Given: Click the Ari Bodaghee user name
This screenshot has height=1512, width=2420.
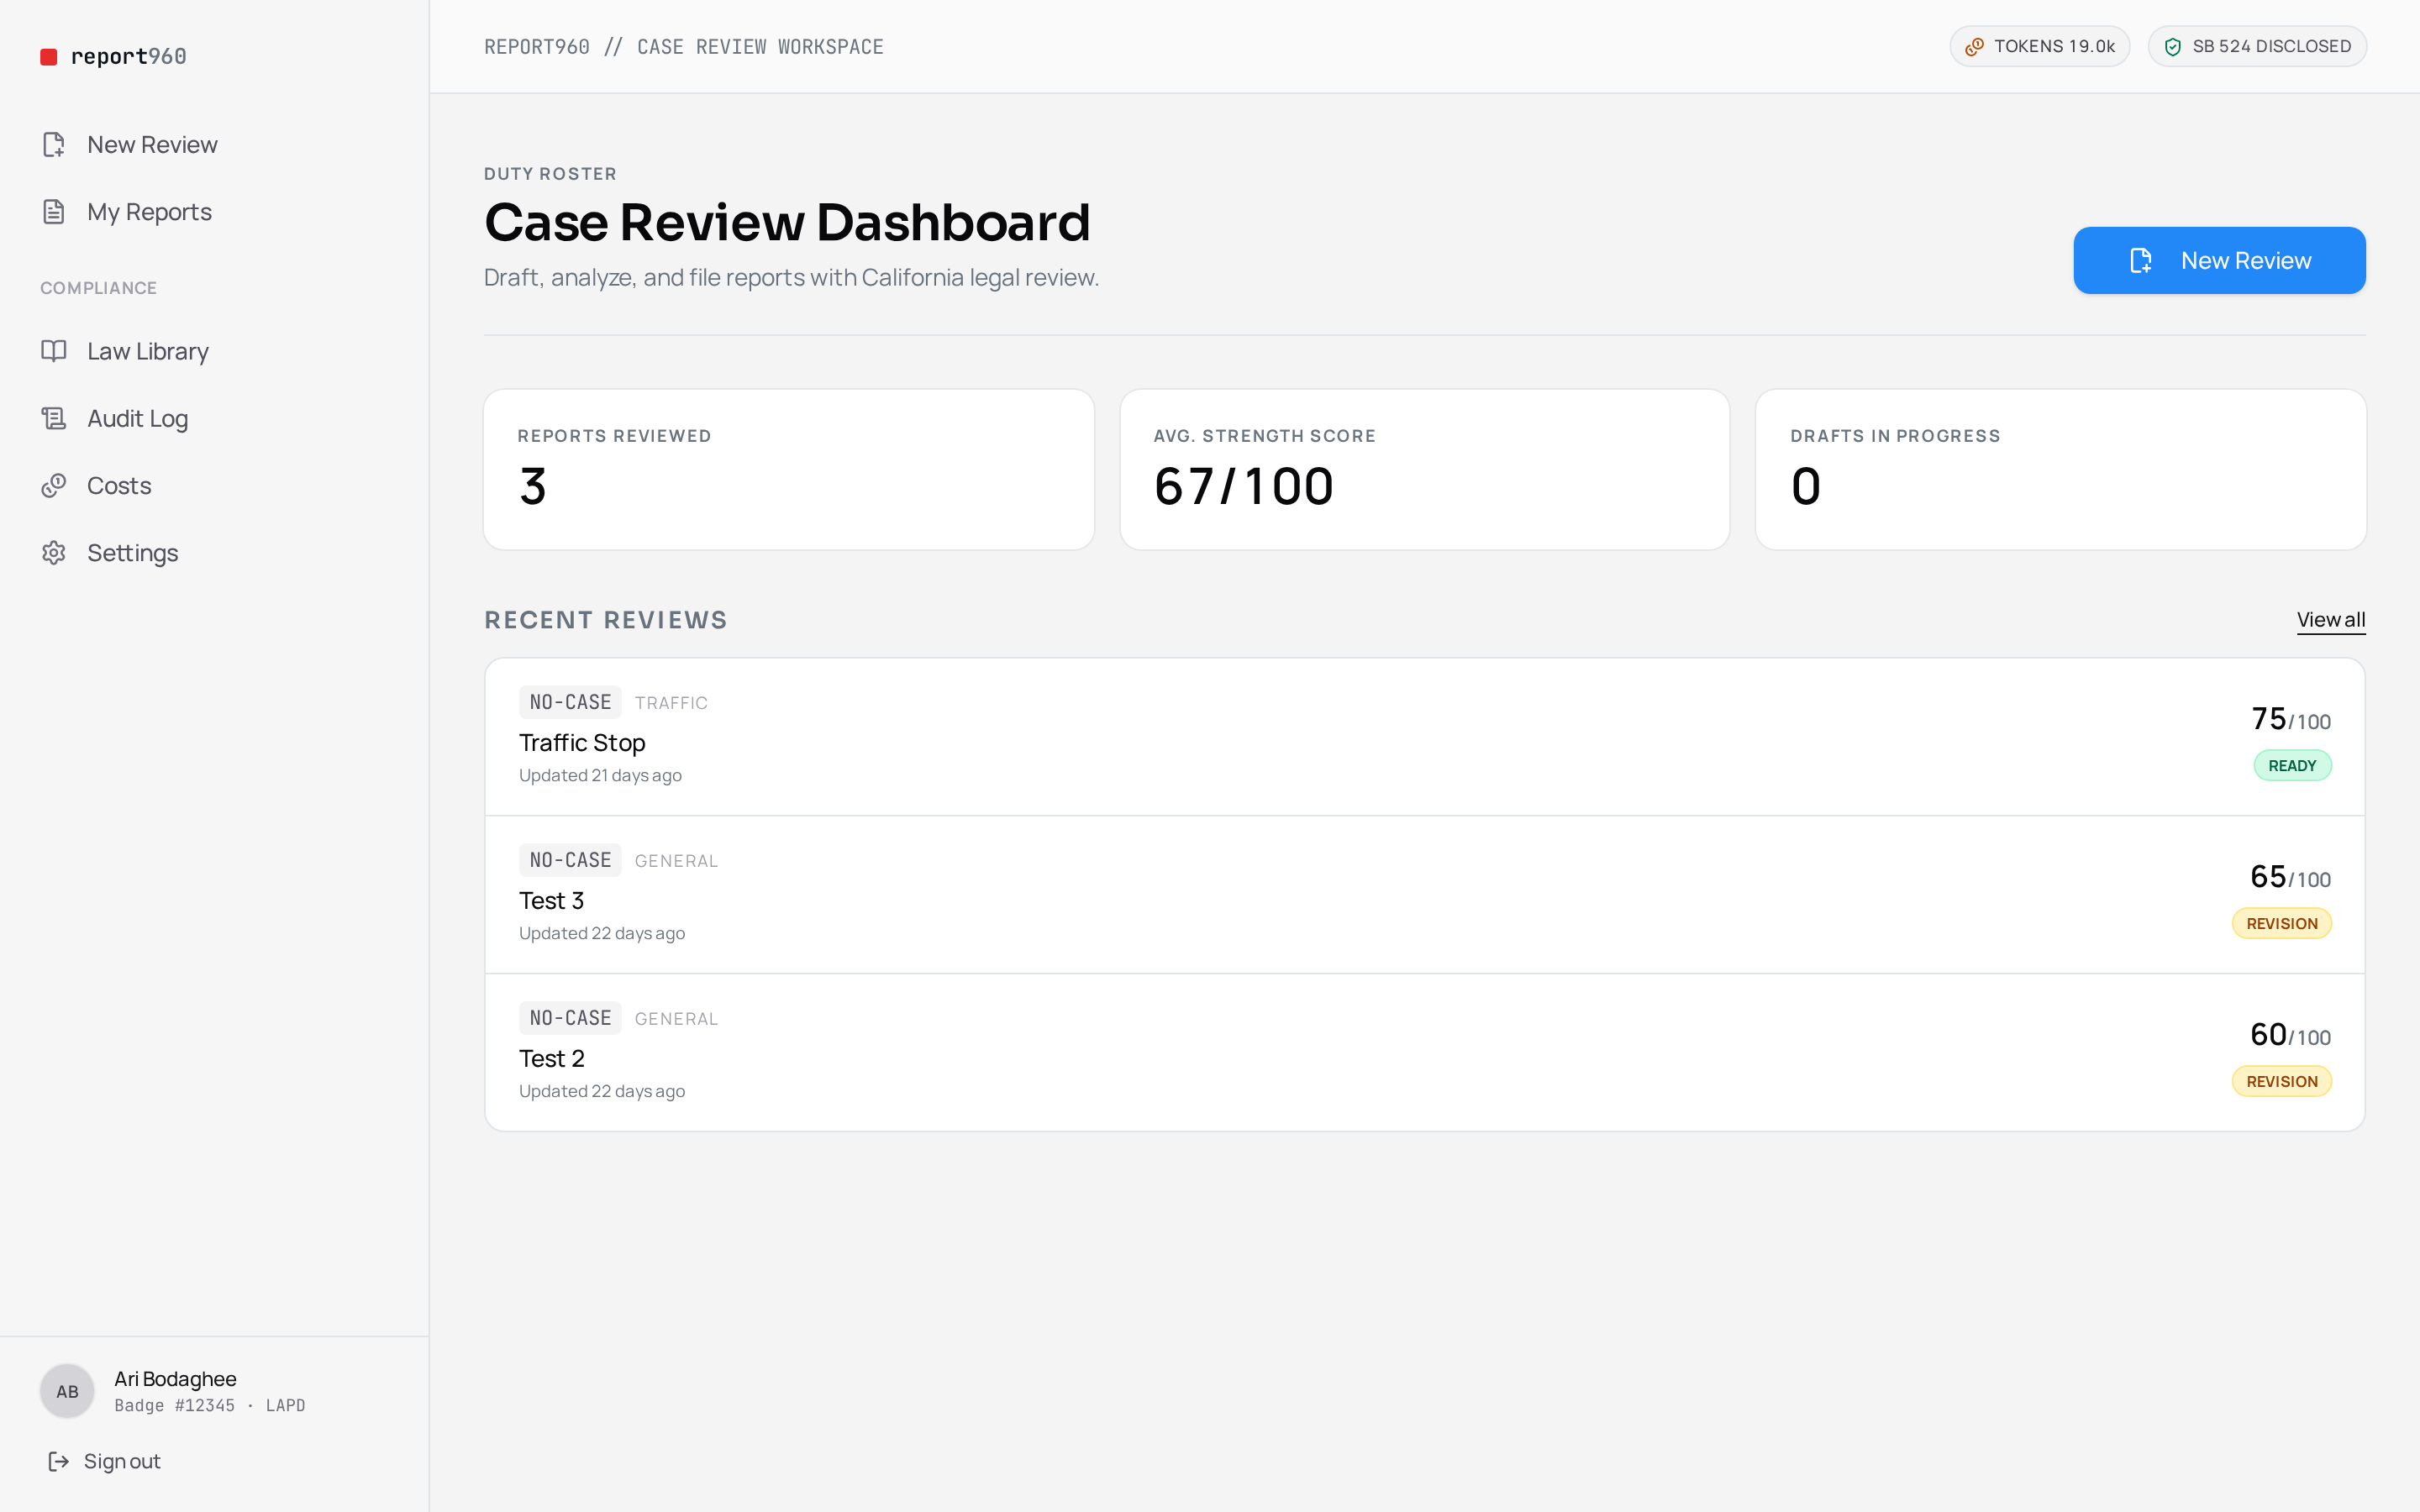Looking at the screenshot, I should click(175, 1379).
